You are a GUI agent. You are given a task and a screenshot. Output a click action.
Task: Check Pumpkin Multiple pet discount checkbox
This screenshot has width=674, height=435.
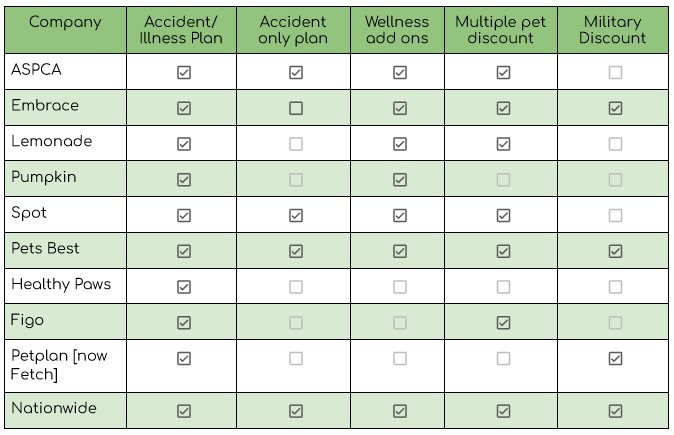pos(503,179)
